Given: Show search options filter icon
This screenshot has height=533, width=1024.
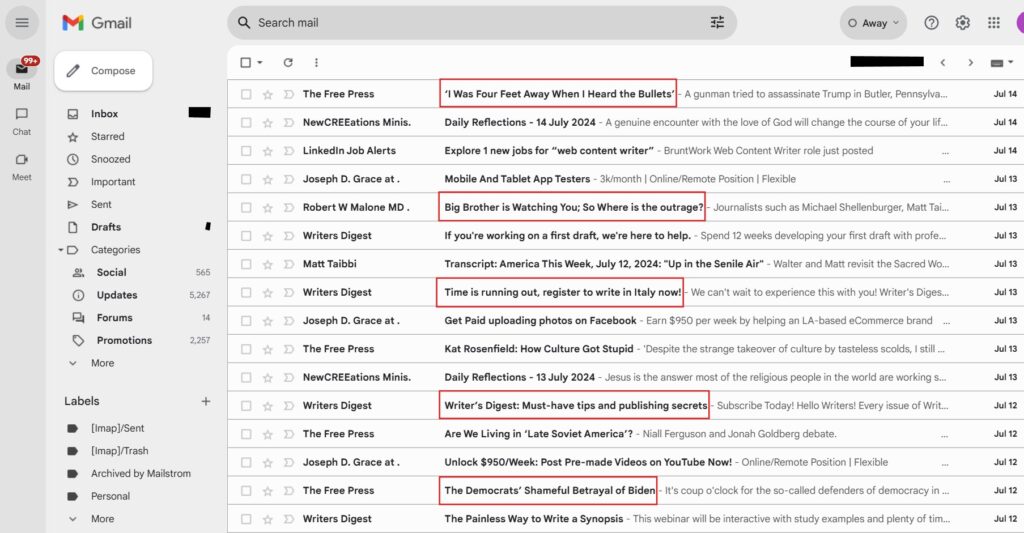Looking at the screenshot, I should coord(717,23).
